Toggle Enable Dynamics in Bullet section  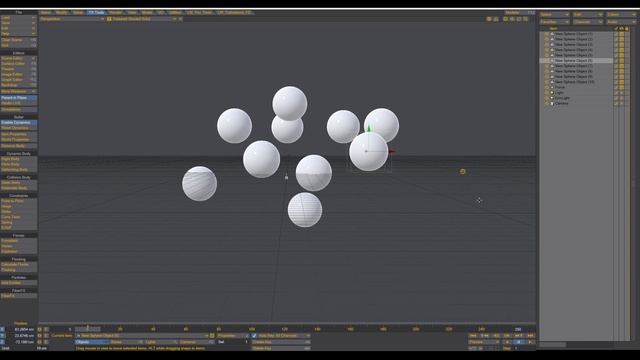19,122
